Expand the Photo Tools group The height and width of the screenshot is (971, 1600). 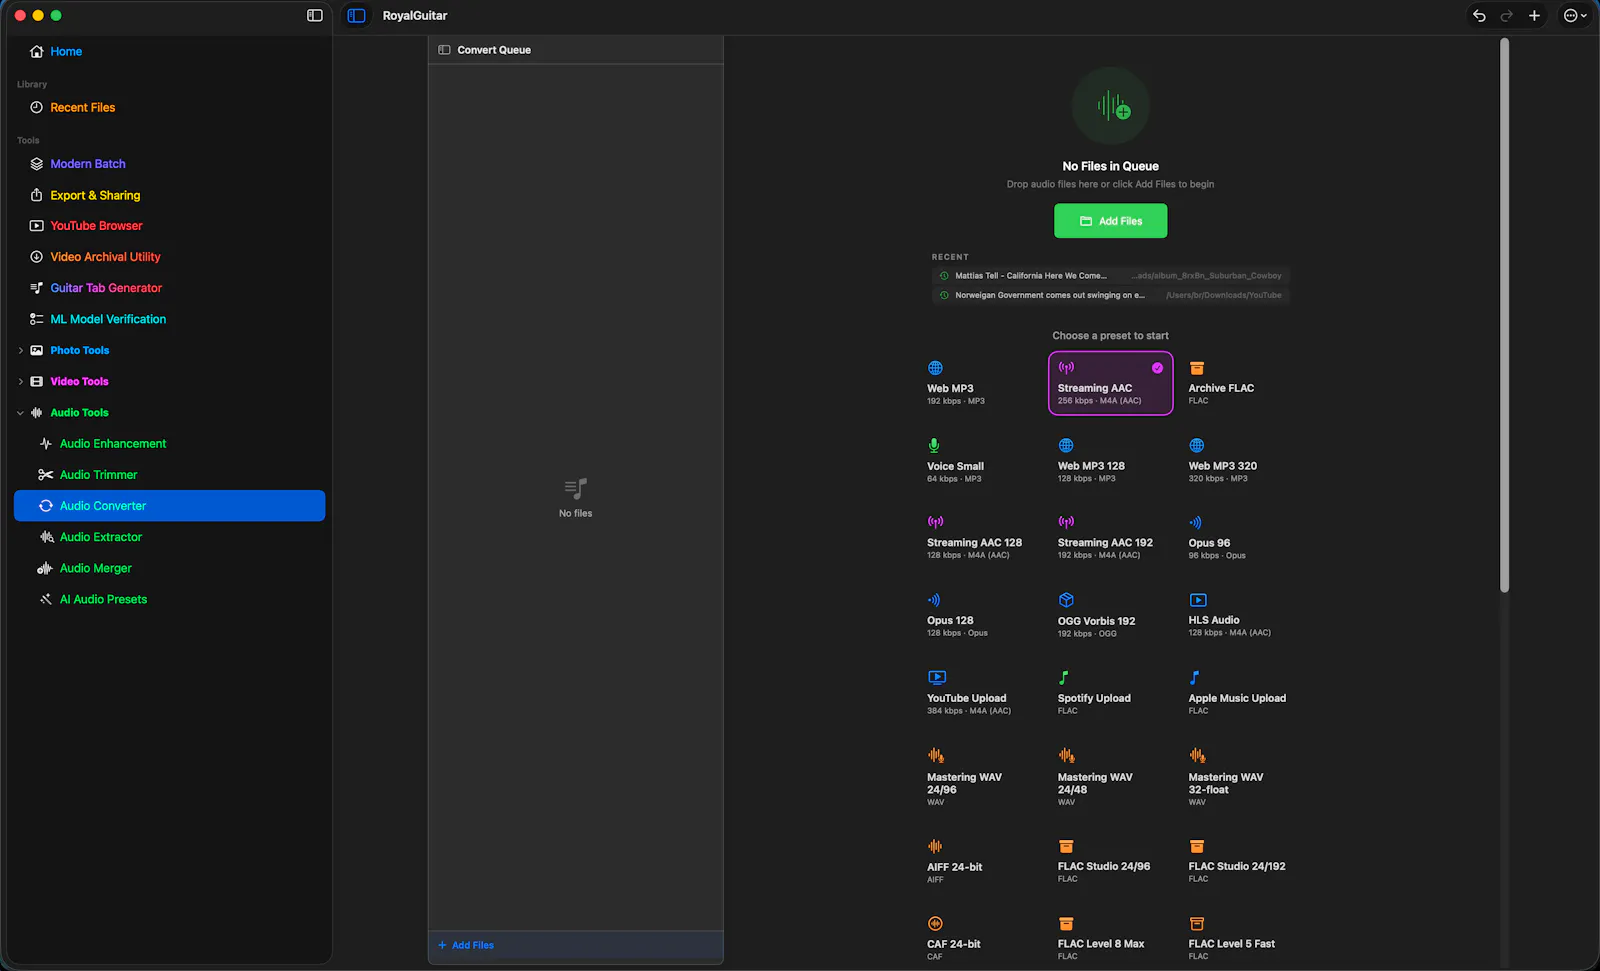pos(20,351)
